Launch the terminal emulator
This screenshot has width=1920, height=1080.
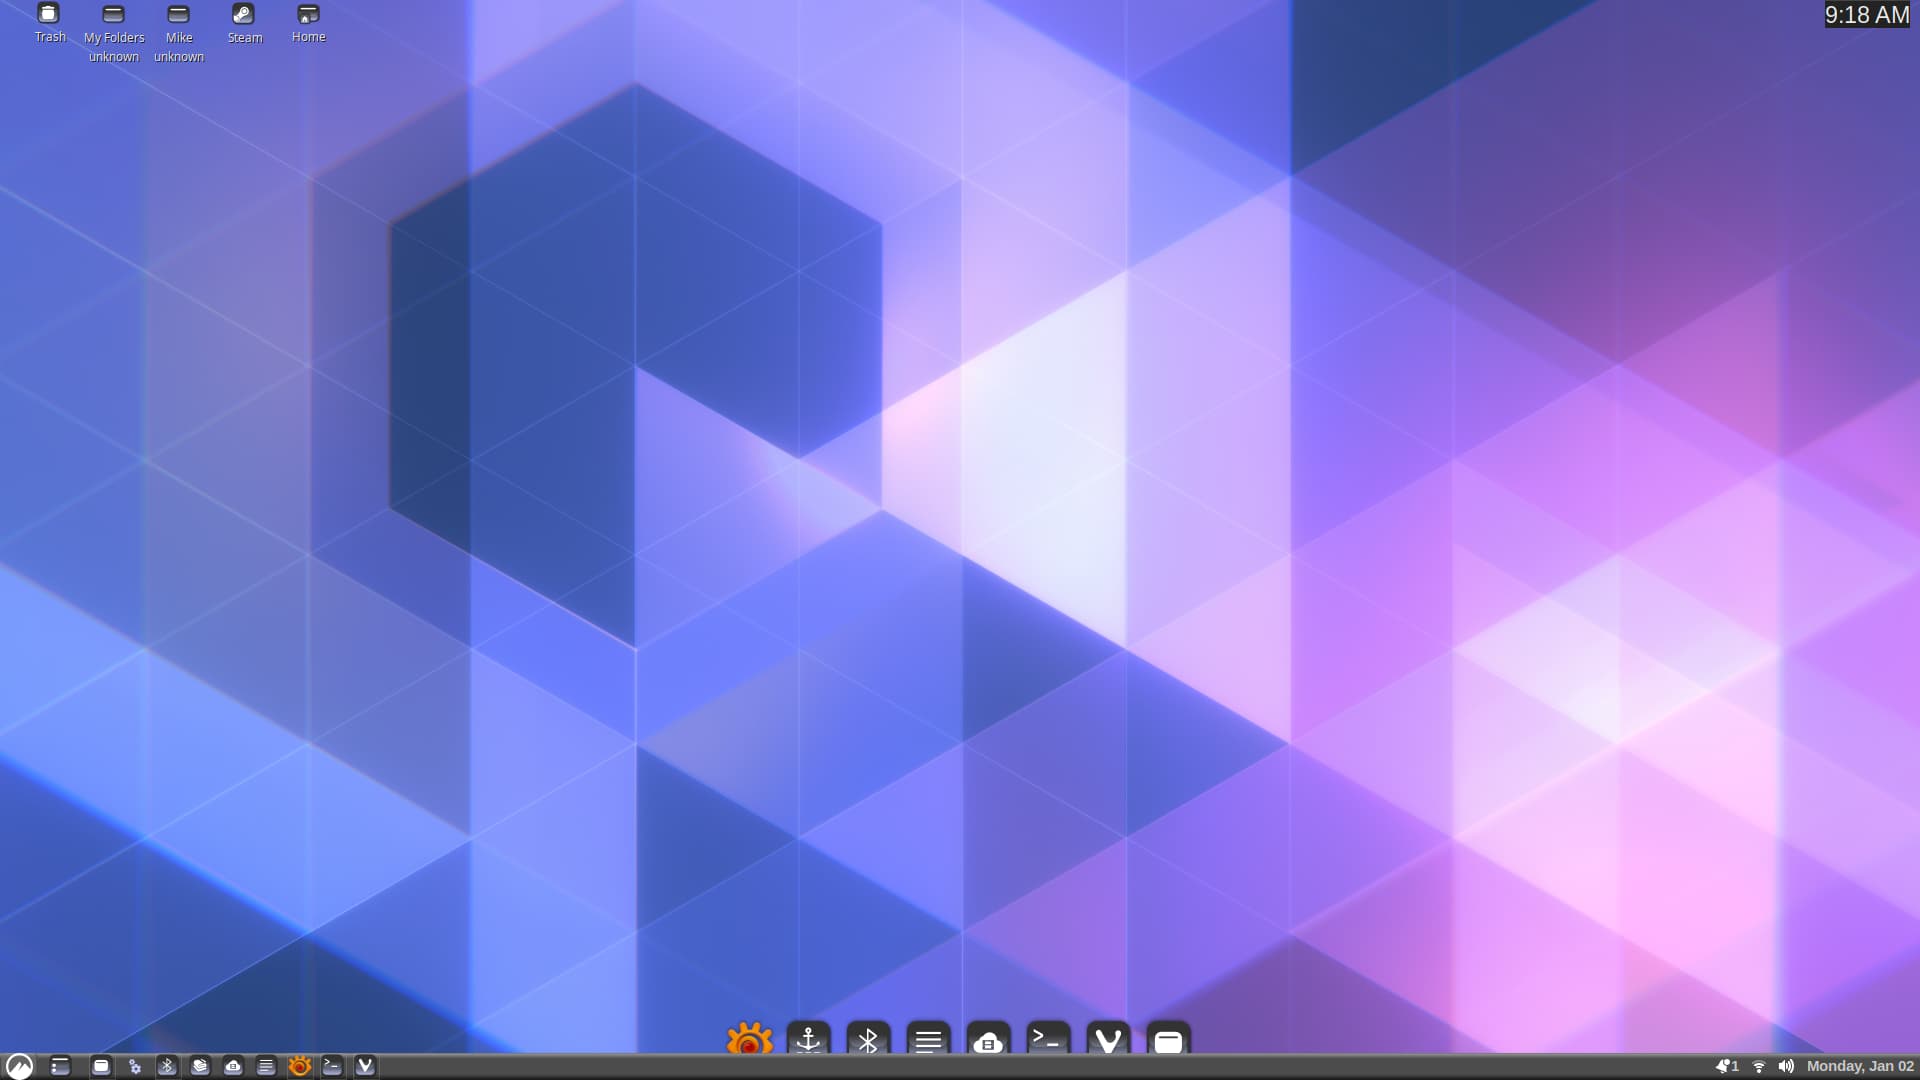coord(1048,1040)
